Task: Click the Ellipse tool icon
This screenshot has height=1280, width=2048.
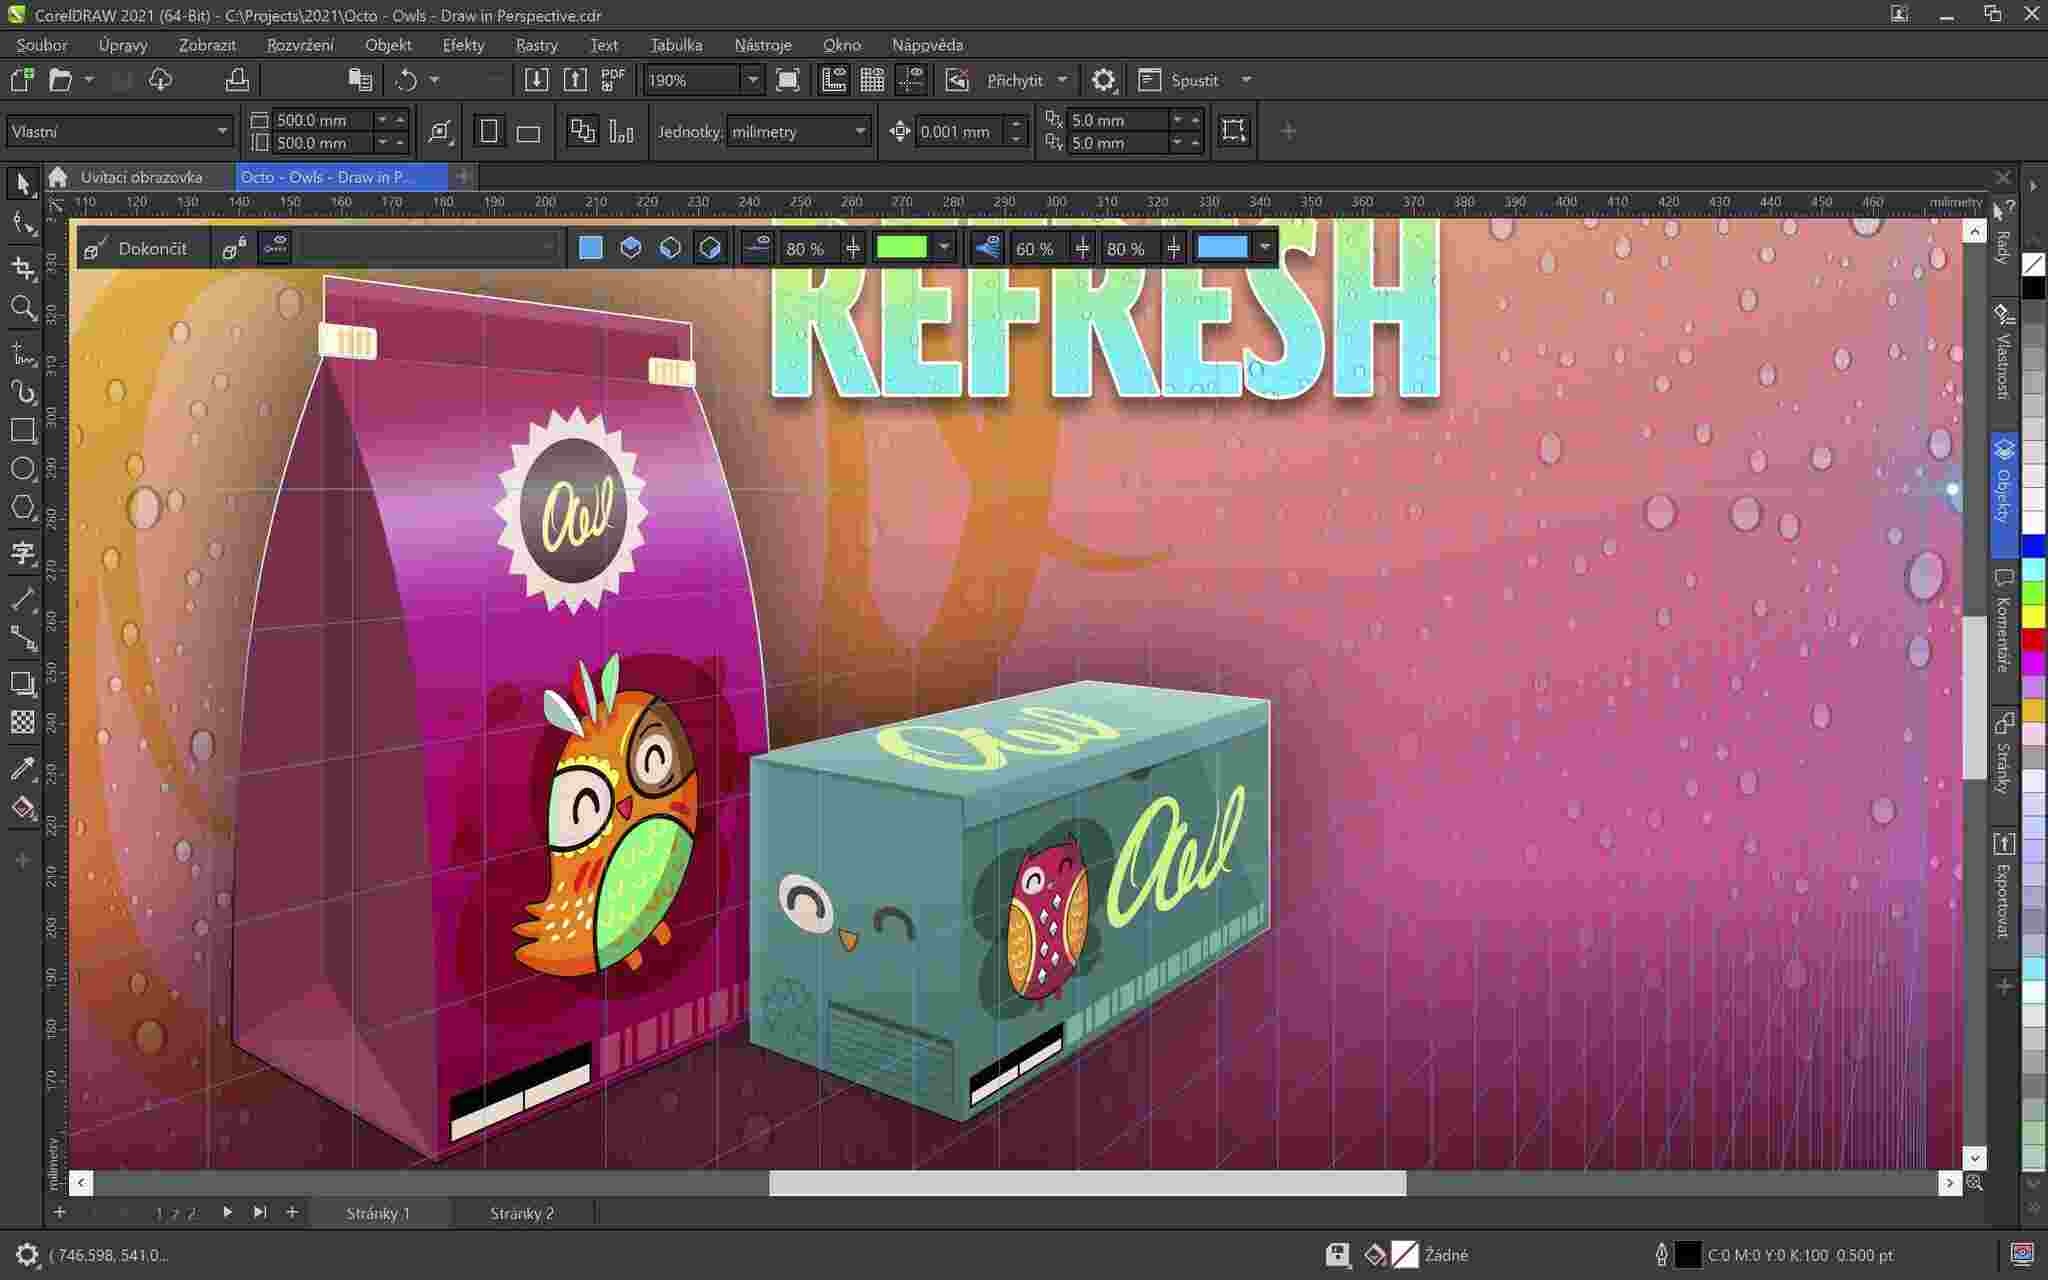Action: [21, 470]
